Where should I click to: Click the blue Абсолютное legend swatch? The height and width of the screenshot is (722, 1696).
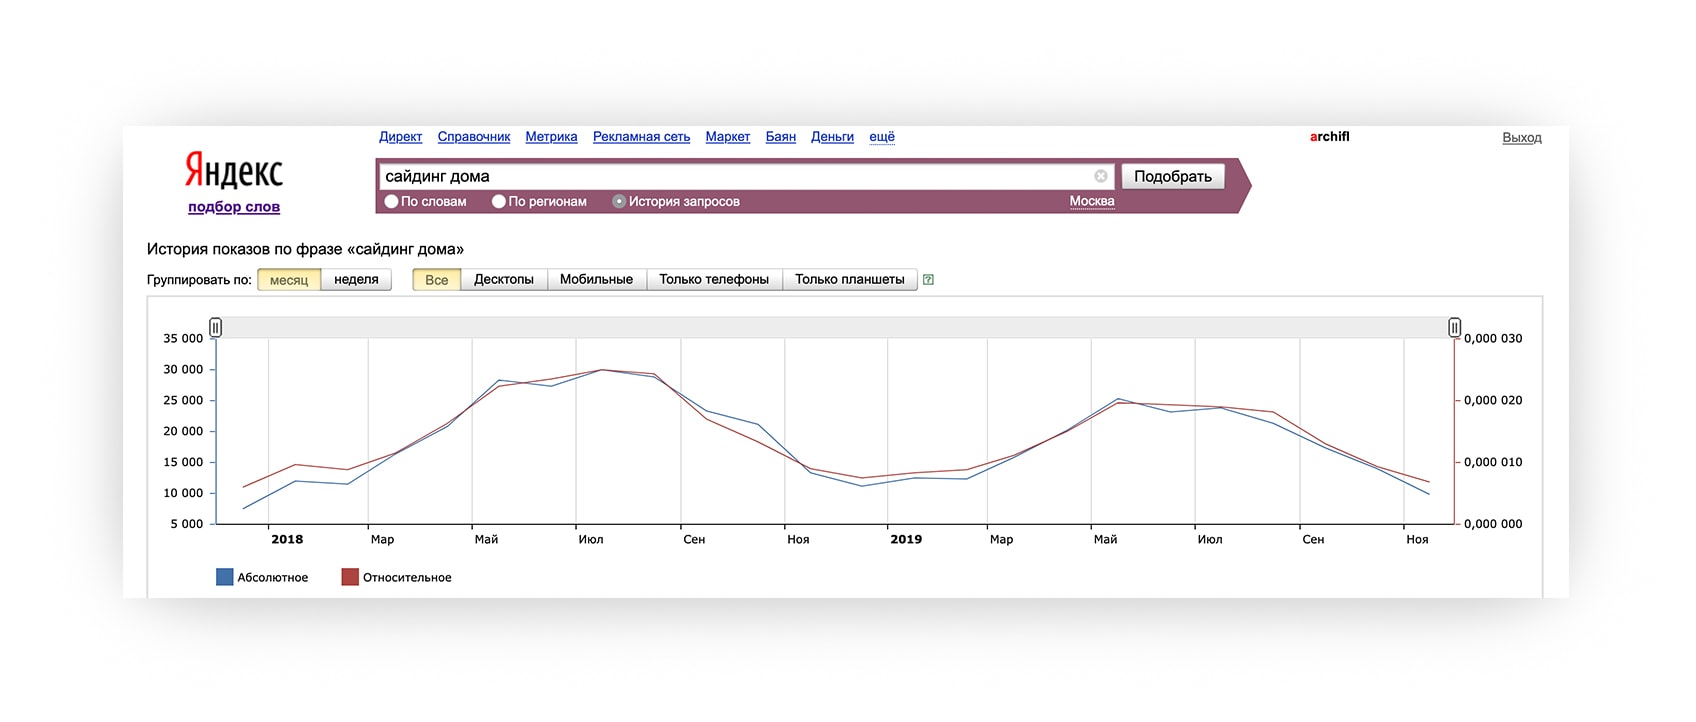click(x=225, y=577)
